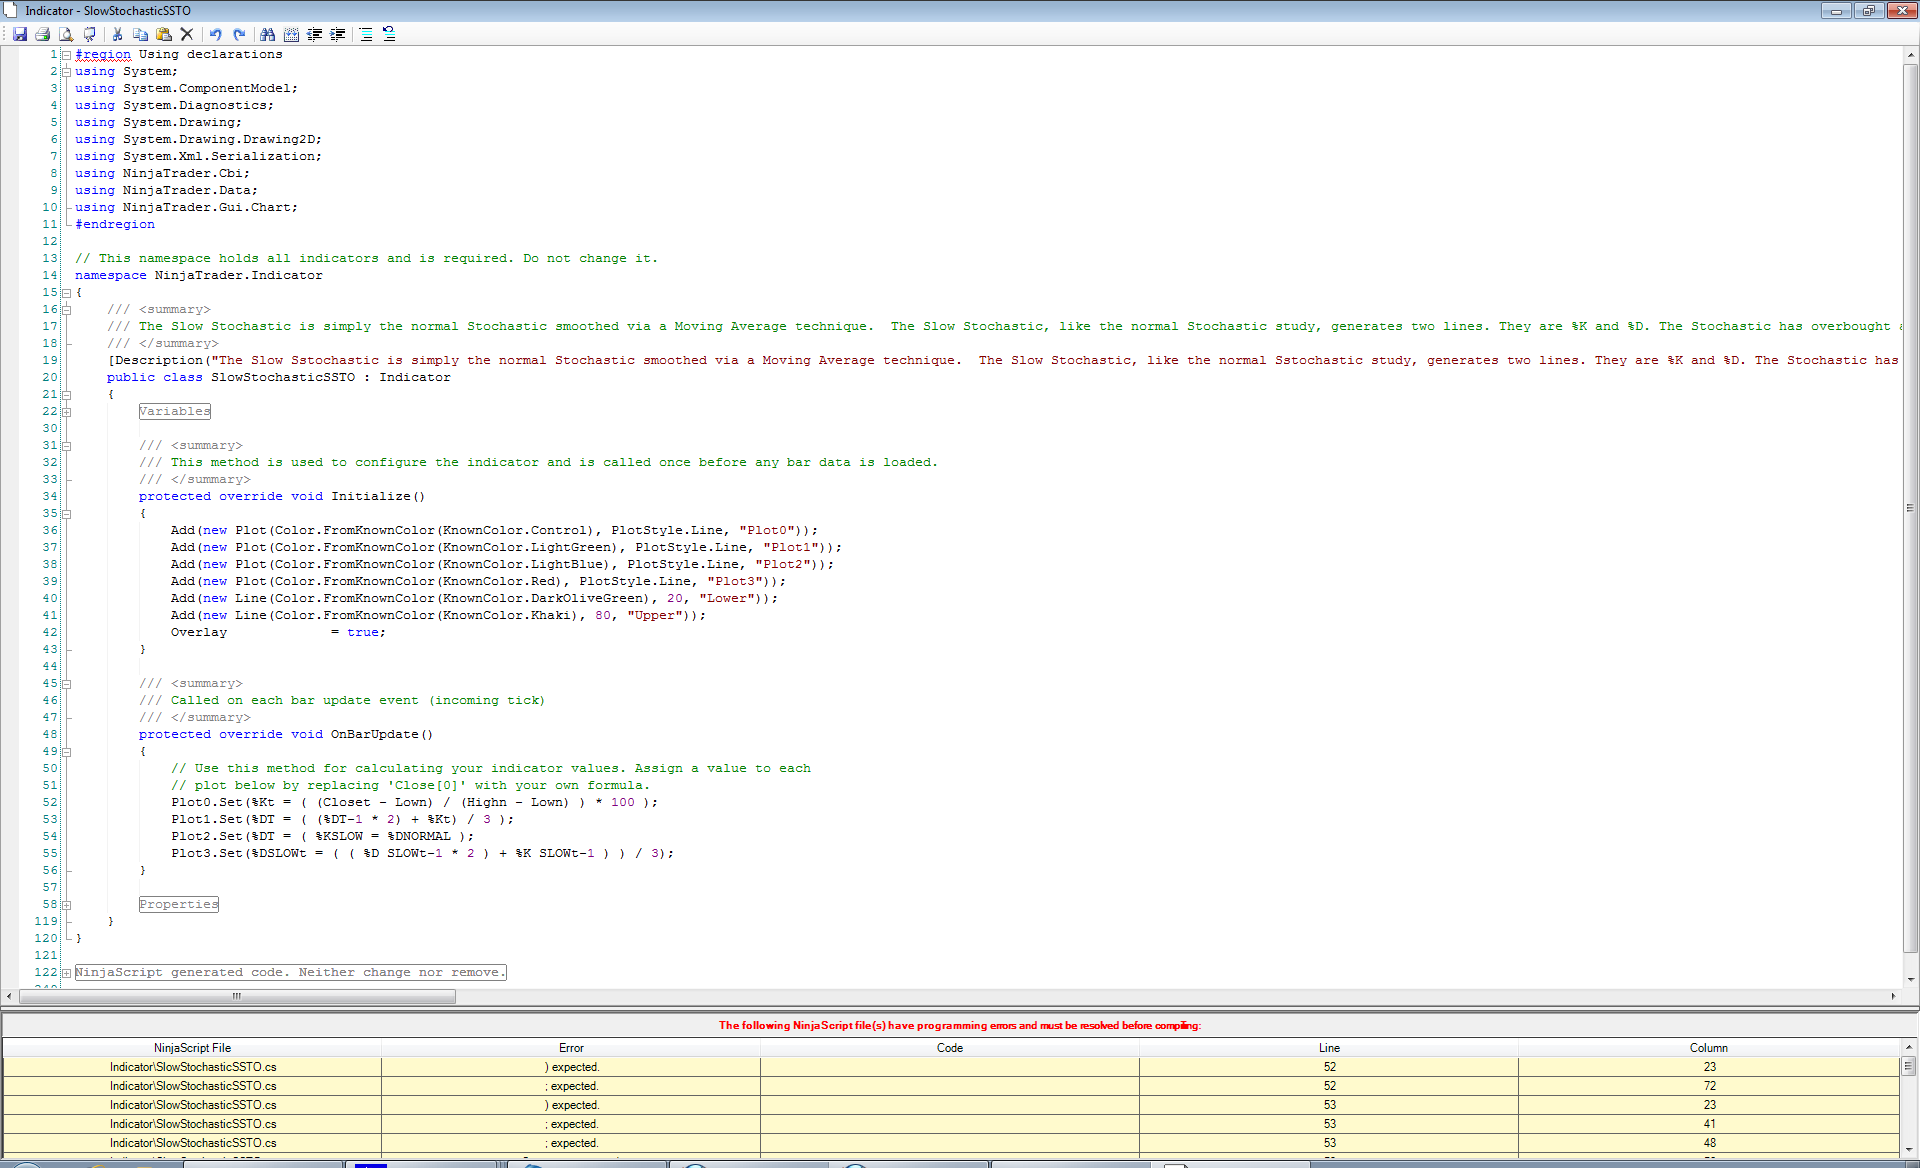Open Print Preview from toolbar
This screenshot has width=1920, height=1168.
66,34
